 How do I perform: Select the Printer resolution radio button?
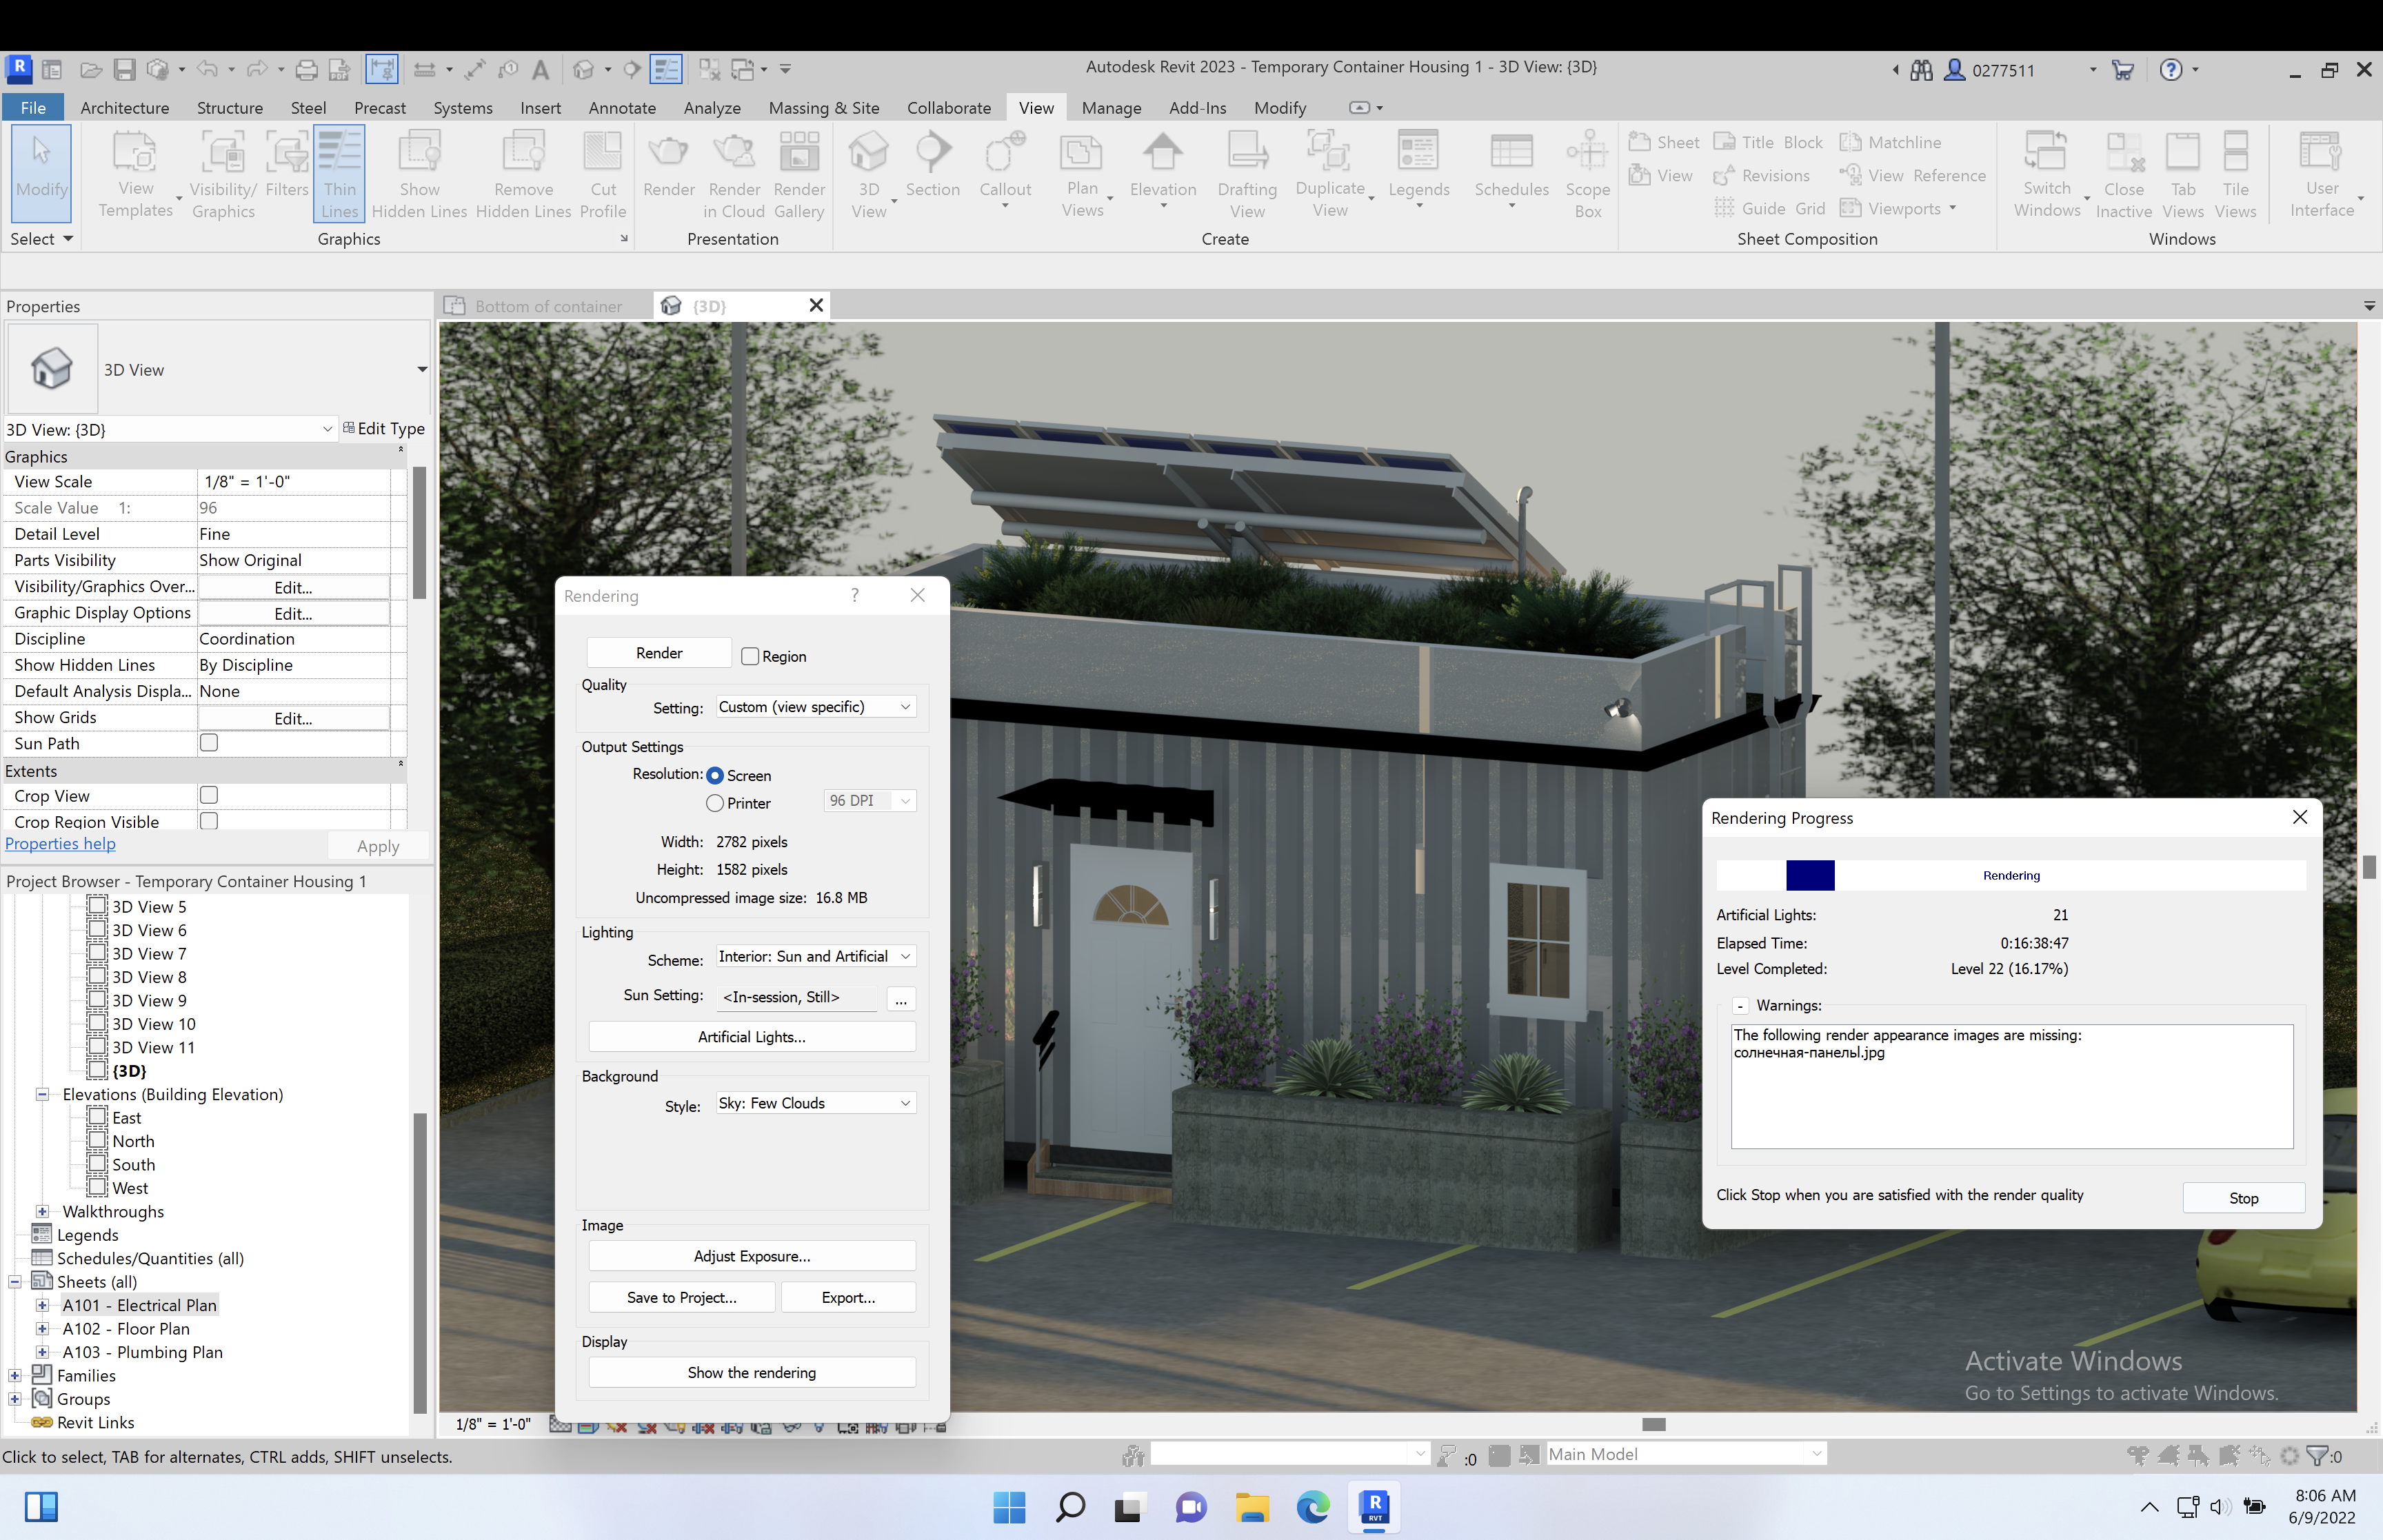pyautogui.click(x=715, y=803)
